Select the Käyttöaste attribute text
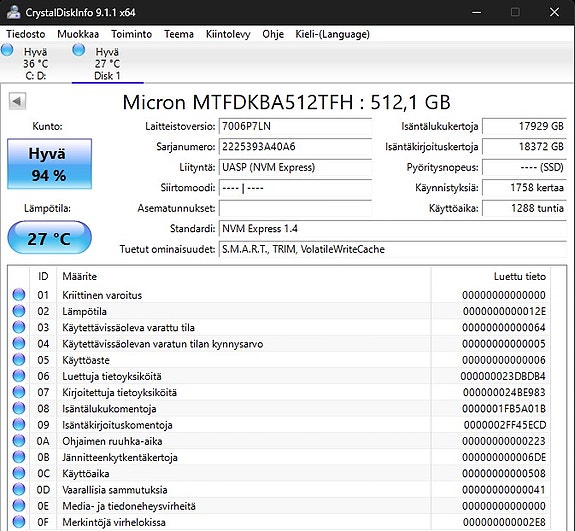This screenshot has width=575, height=531. pyautogui.click(x=86, y=360)
